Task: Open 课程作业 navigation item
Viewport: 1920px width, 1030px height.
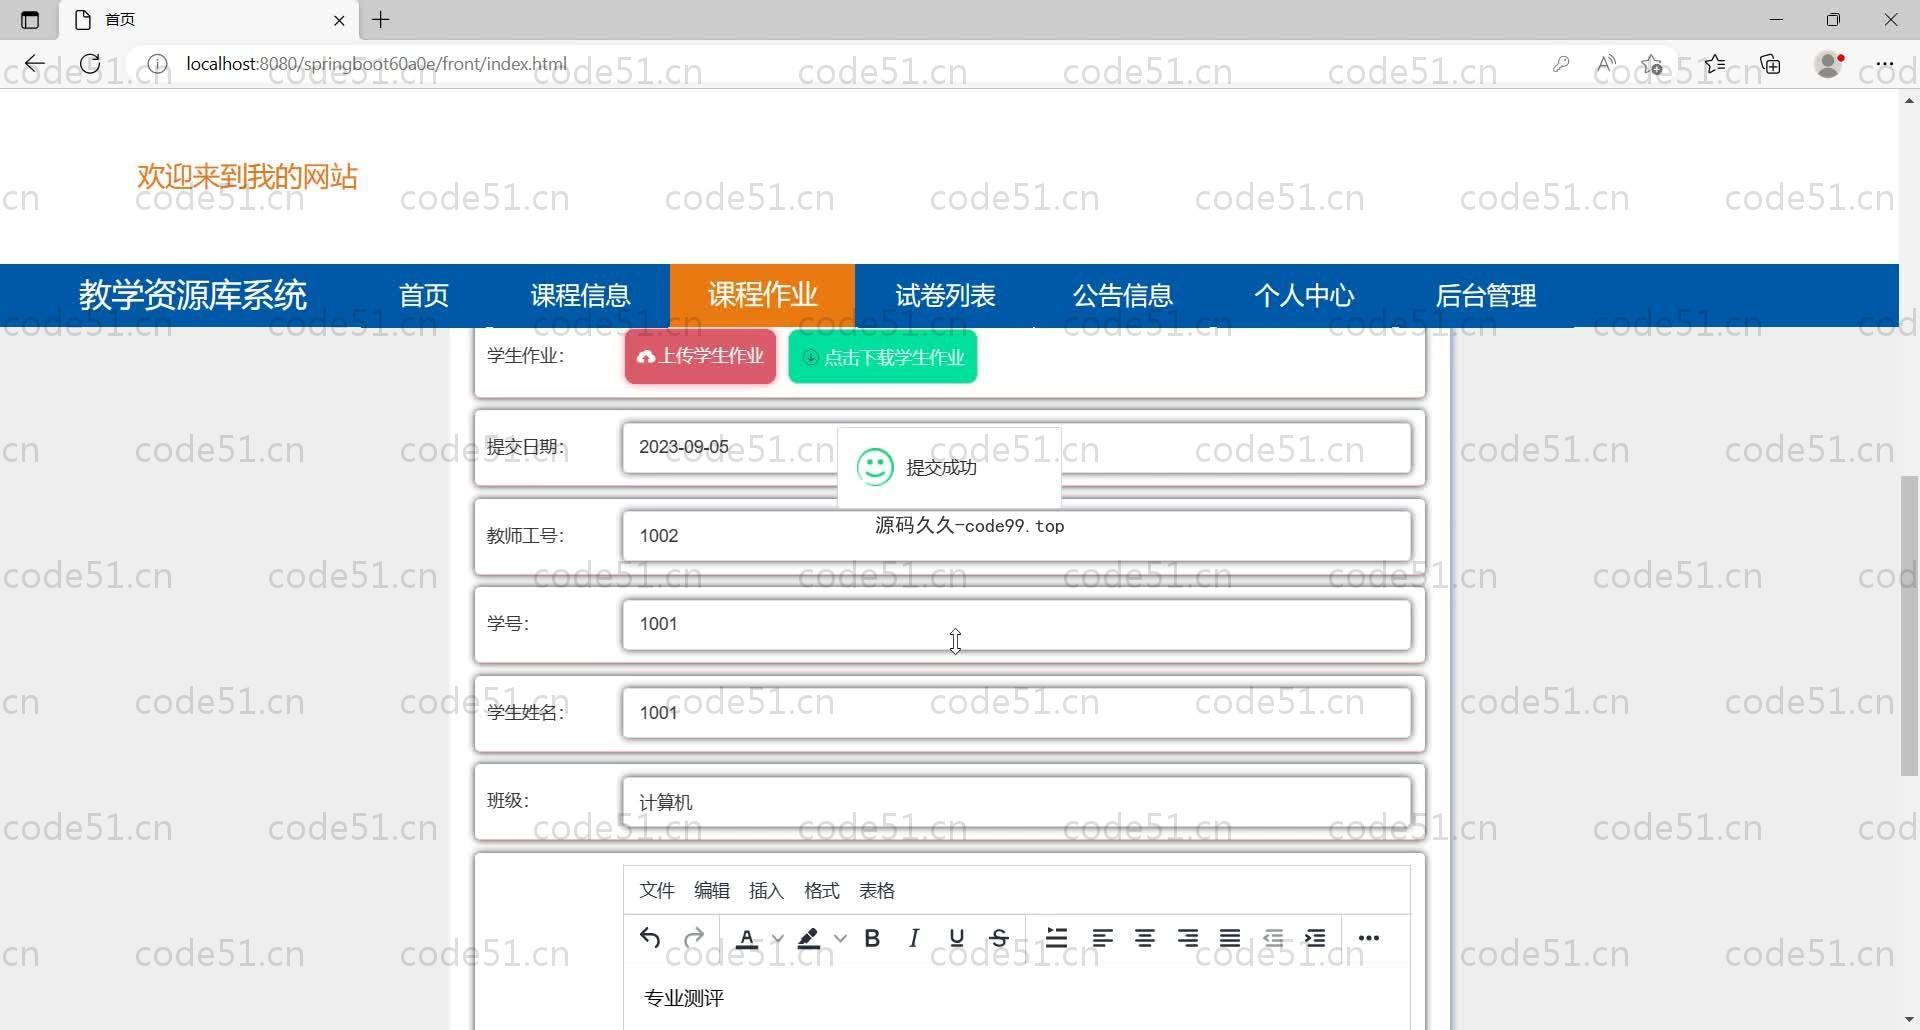Action: click(x=762, y=295)
